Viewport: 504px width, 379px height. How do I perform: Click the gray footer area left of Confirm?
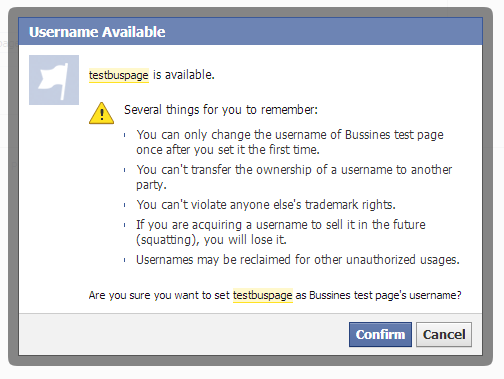[x=183, y=334]
